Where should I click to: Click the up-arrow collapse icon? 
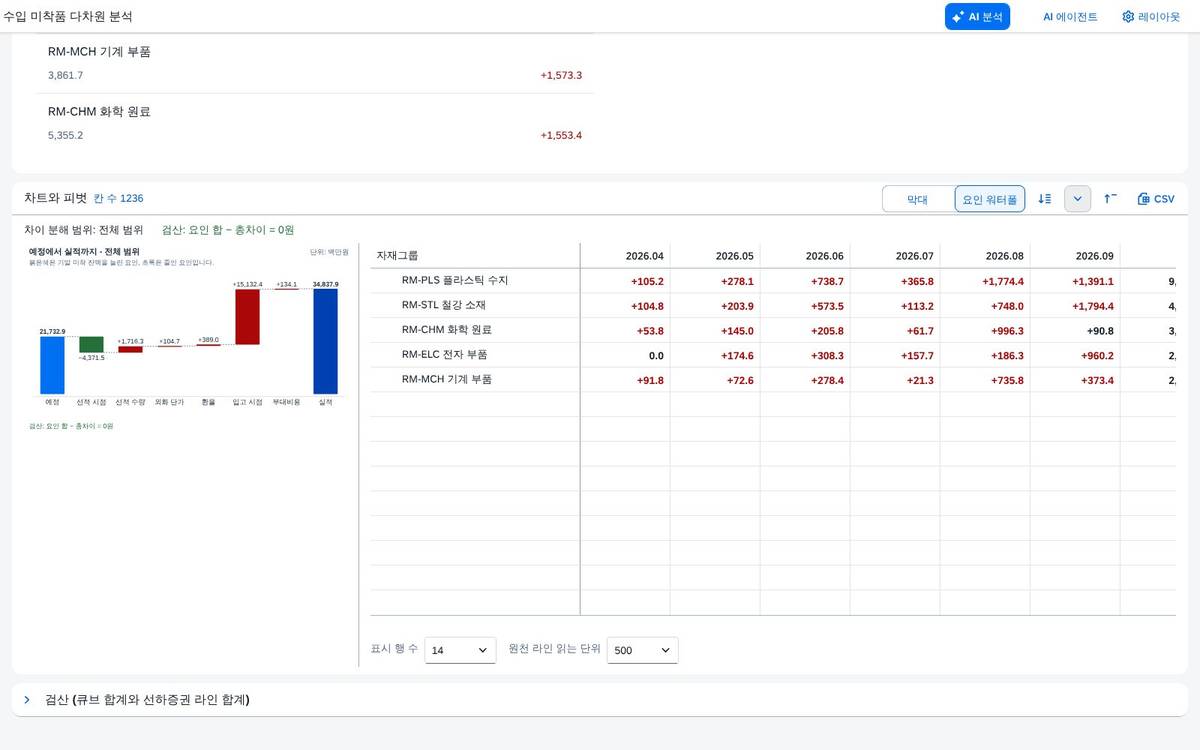[x=1110, y=199]
